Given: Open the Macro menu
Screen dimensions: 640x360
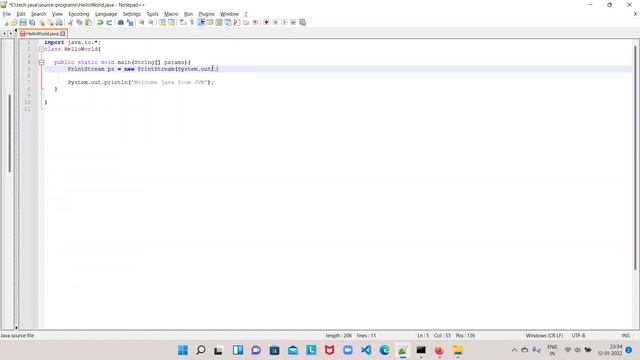Looking at the screenshot, I should [x=171, y=14].
